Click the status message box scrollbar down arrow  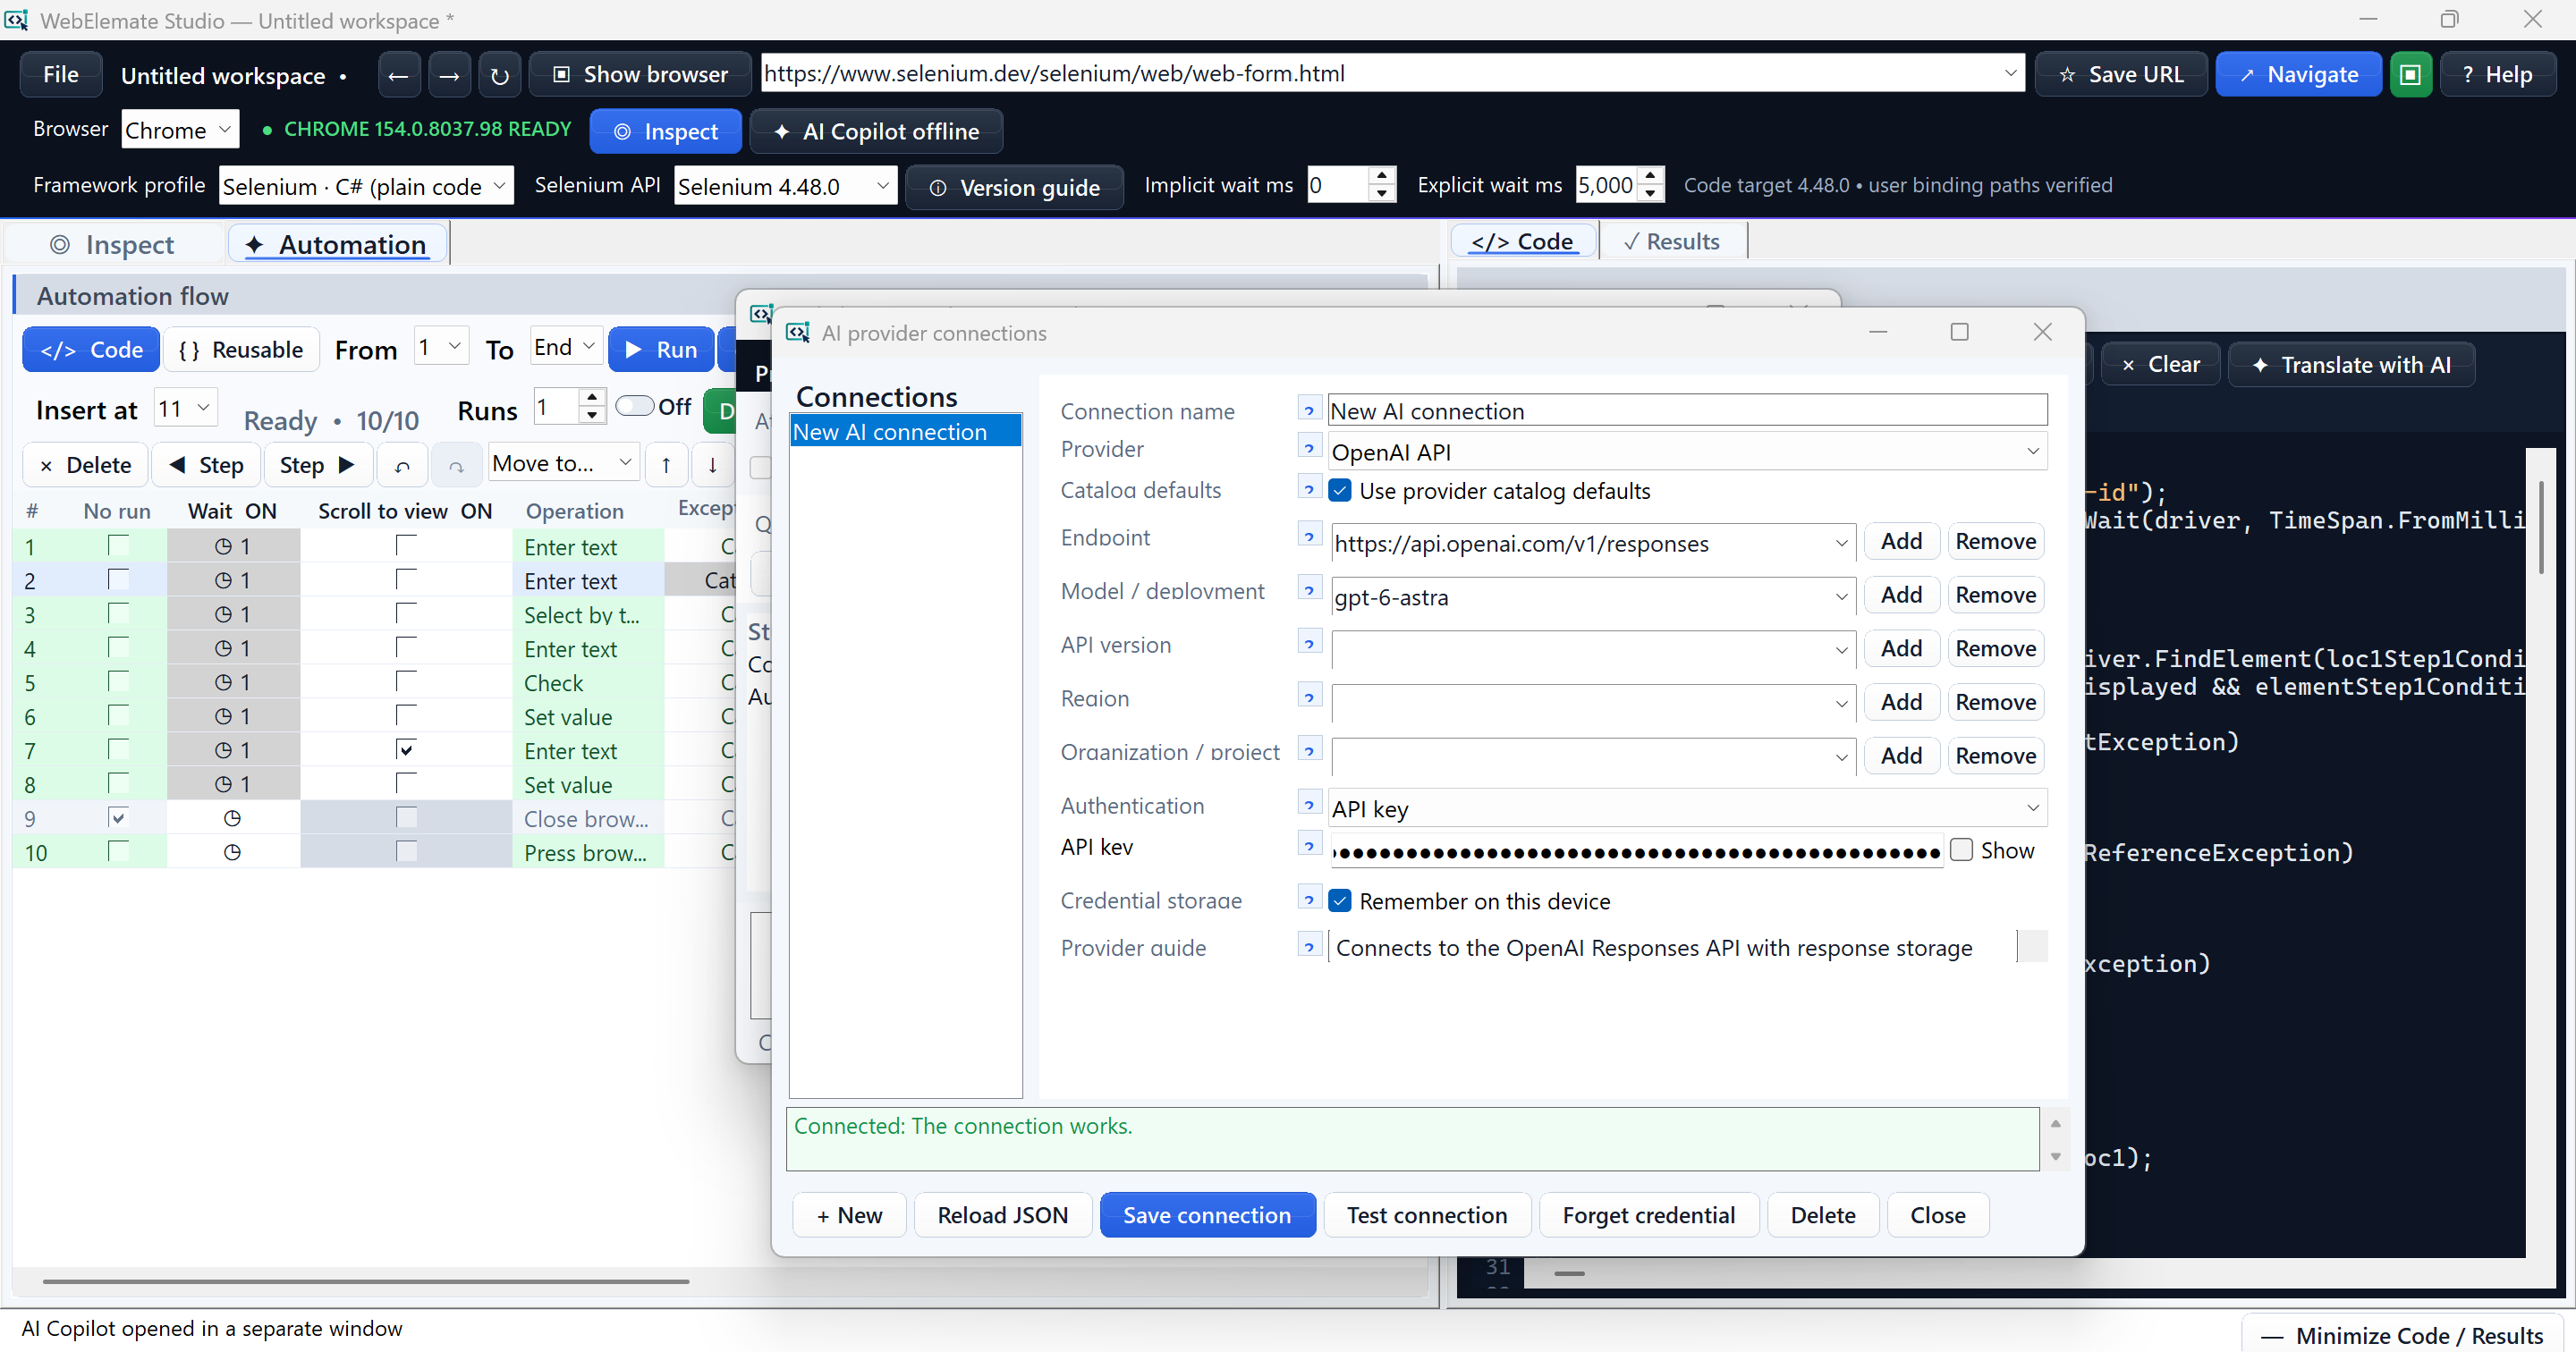coord(2055,1157)
